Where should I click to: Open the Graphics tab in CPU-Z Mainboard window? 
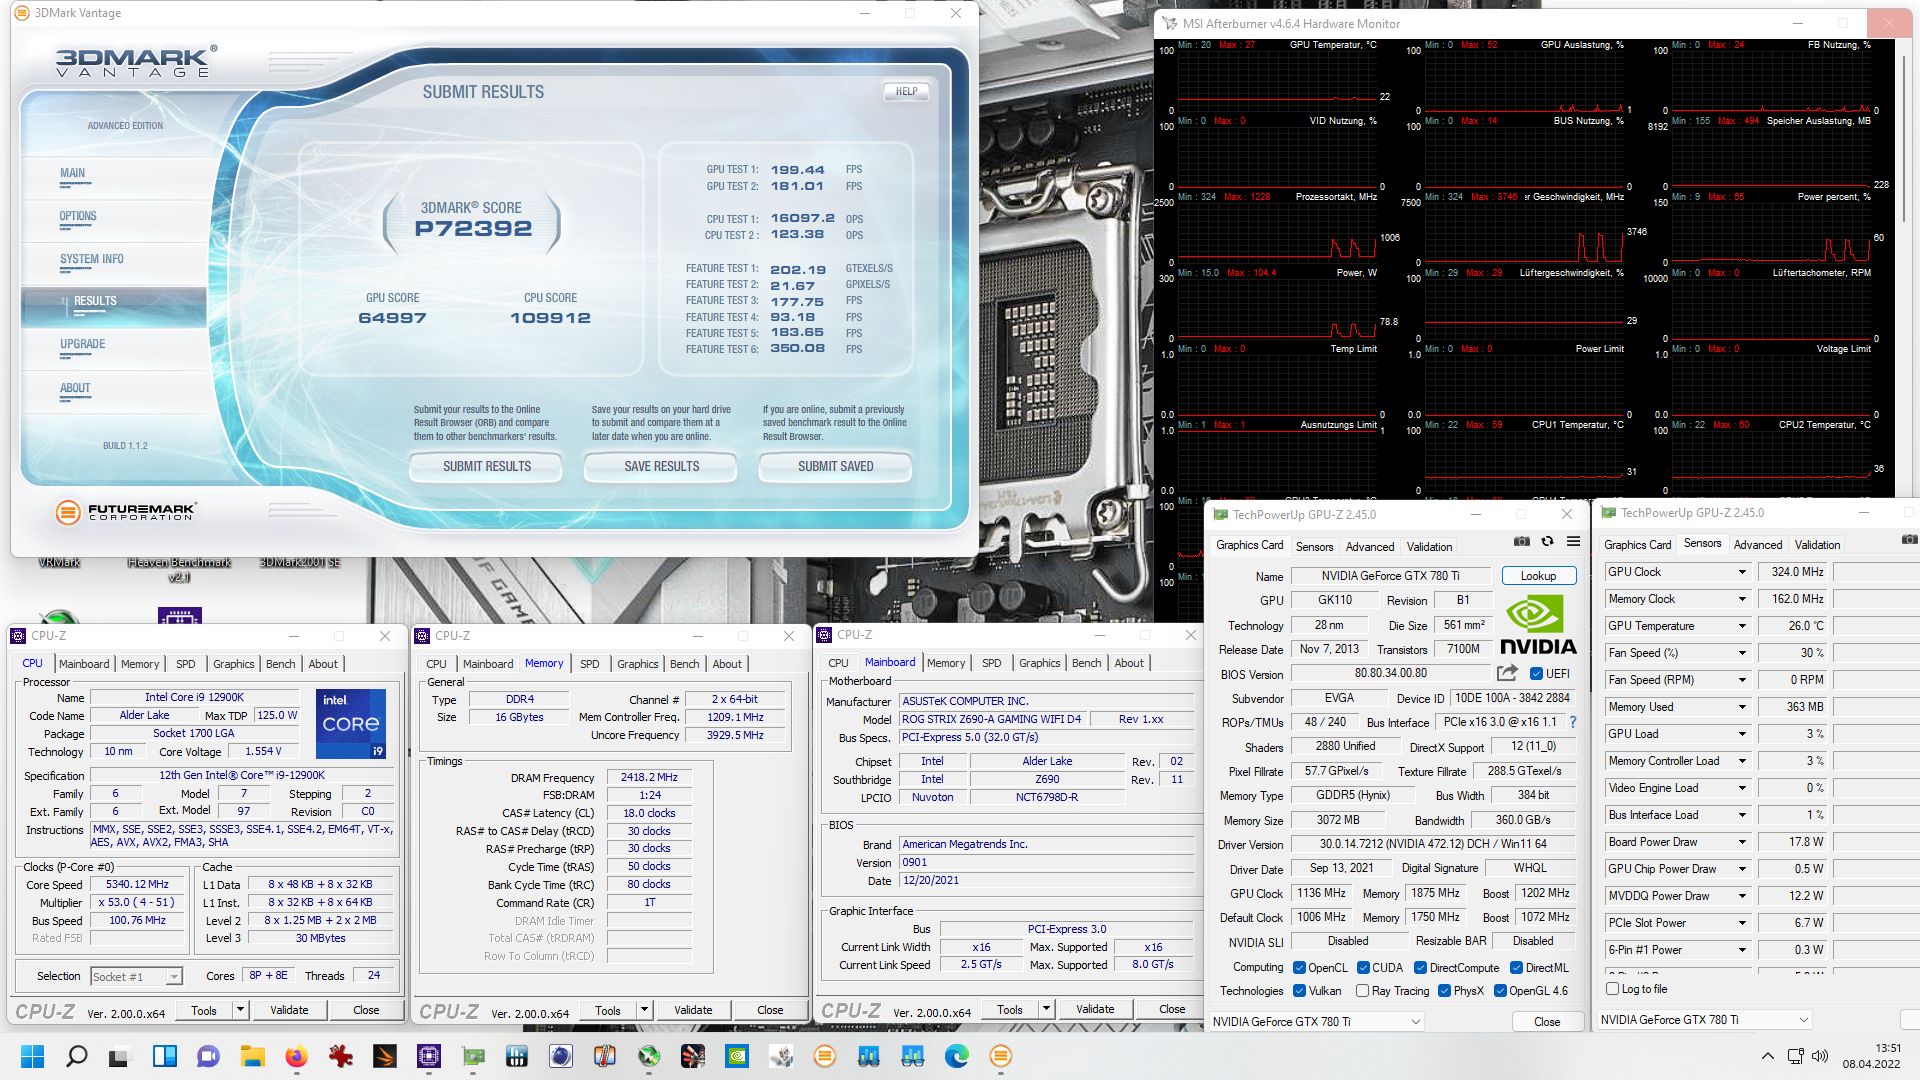click(1039, 662)
